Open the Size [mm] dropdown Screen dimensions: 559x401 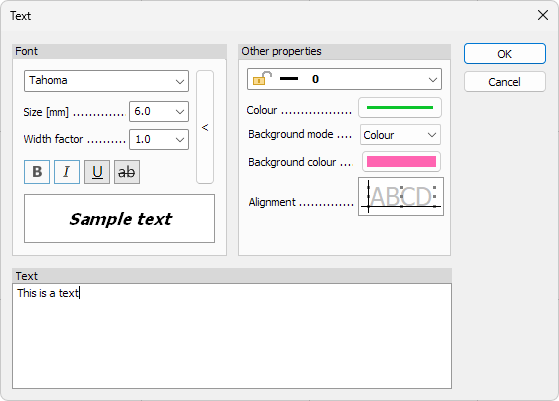[159, 112]
